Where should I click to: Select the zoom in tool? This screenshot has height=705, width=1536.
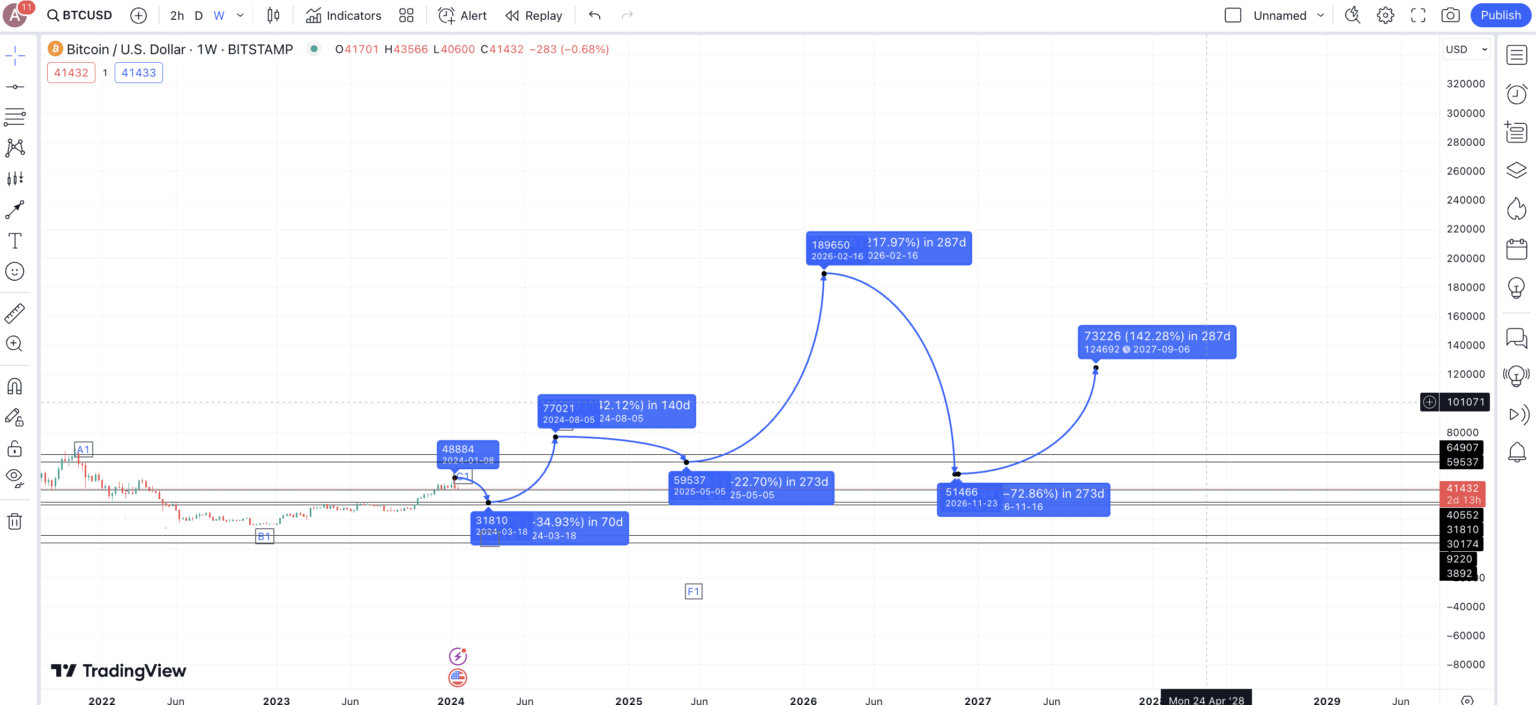click(x=15, y=344)
